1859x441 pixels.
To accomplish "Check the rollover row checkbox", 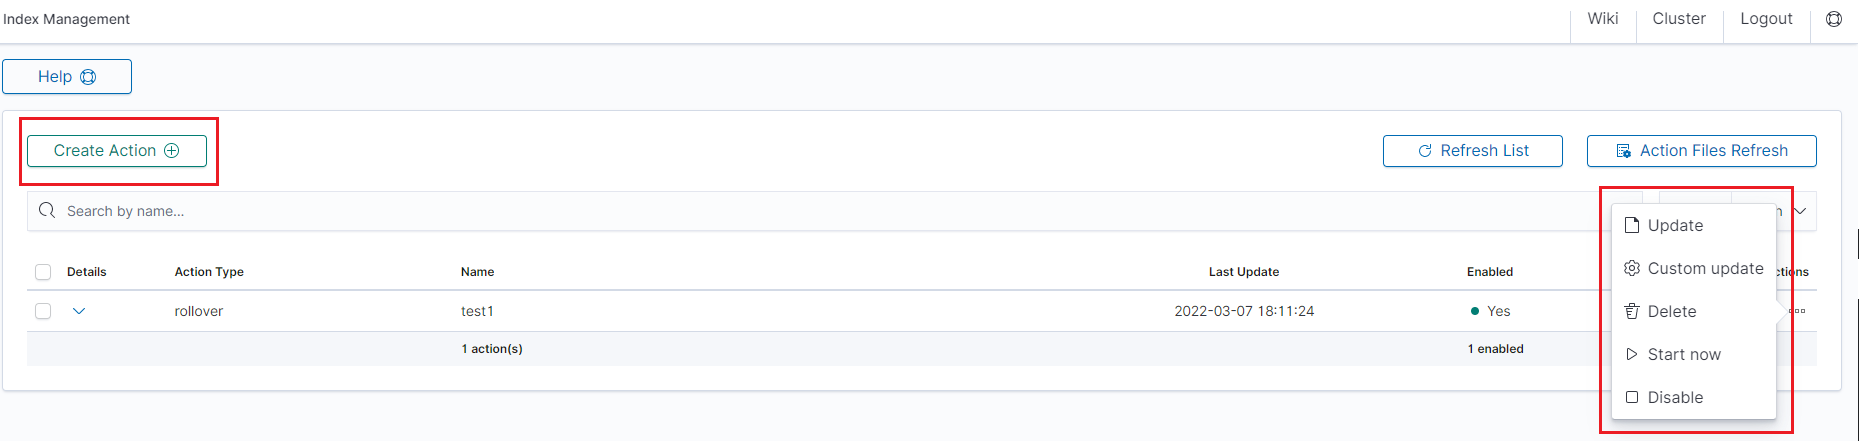I will [43, 311].
